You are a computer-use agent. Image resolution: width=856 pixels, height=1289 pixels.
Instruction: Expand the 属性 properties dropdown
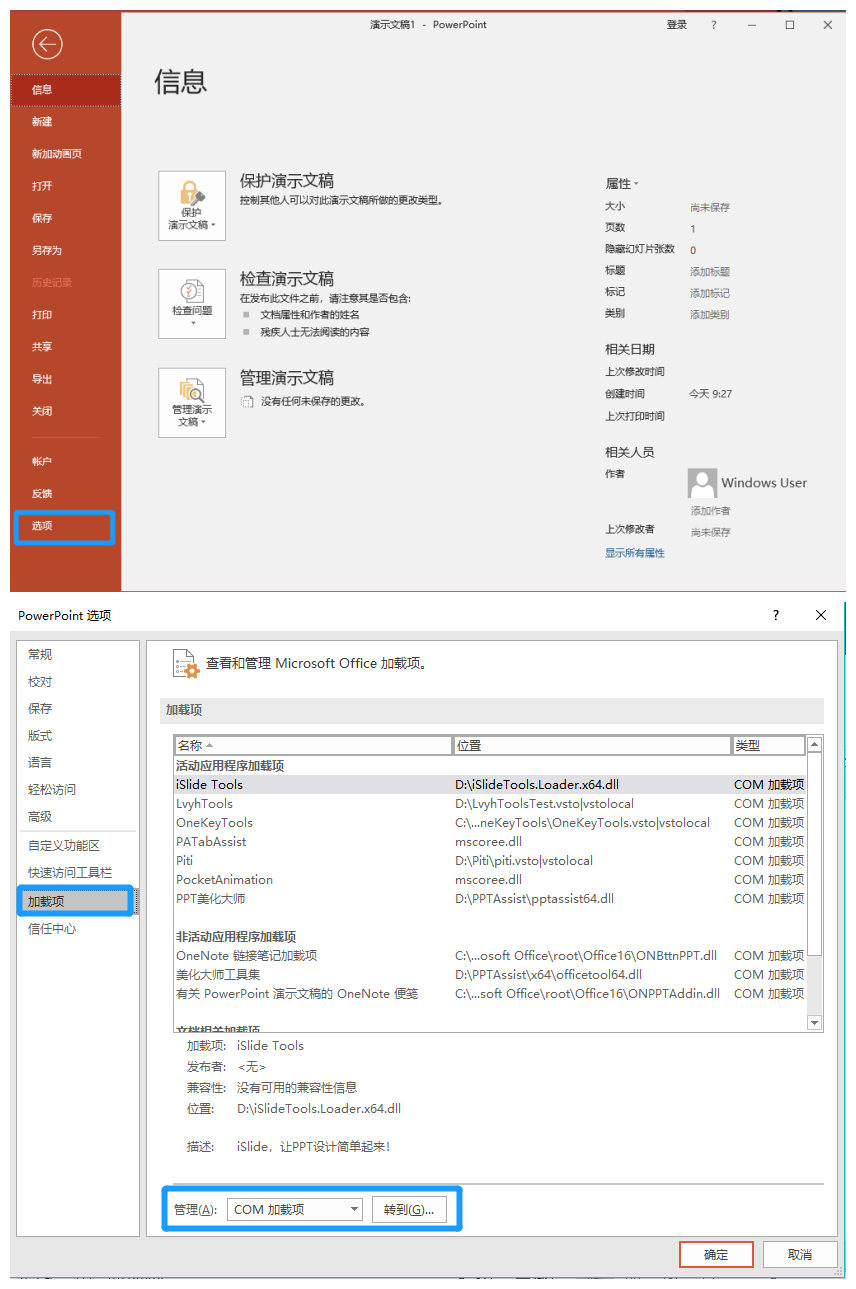coord(621,184)
